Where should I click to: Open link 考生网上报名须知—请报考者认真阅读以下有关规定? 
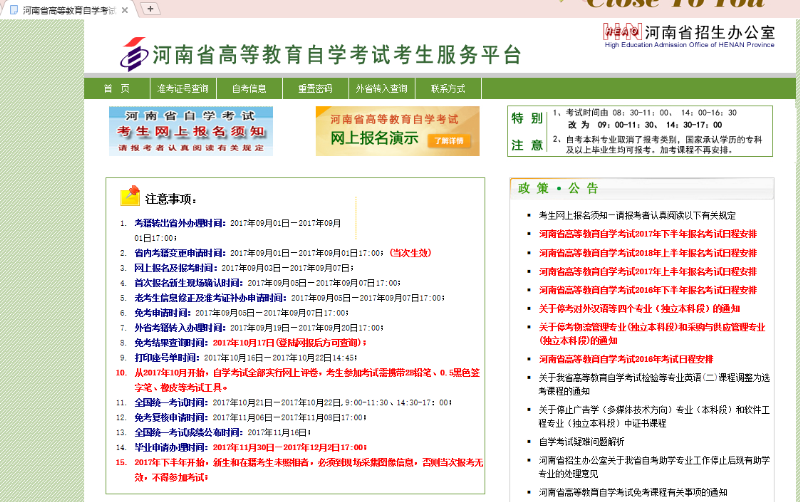(637, 215)
